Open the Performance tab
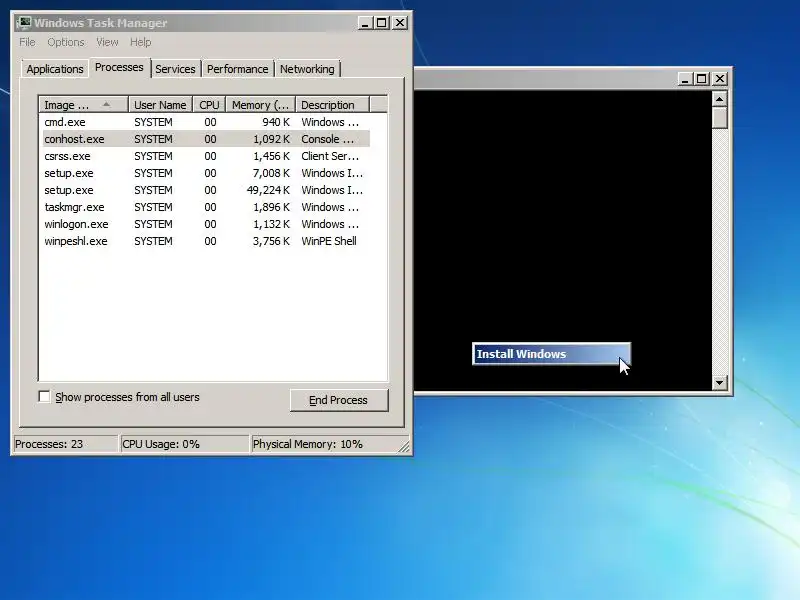Viewport: 800px width, 600px height. click(x=238, y=69)
